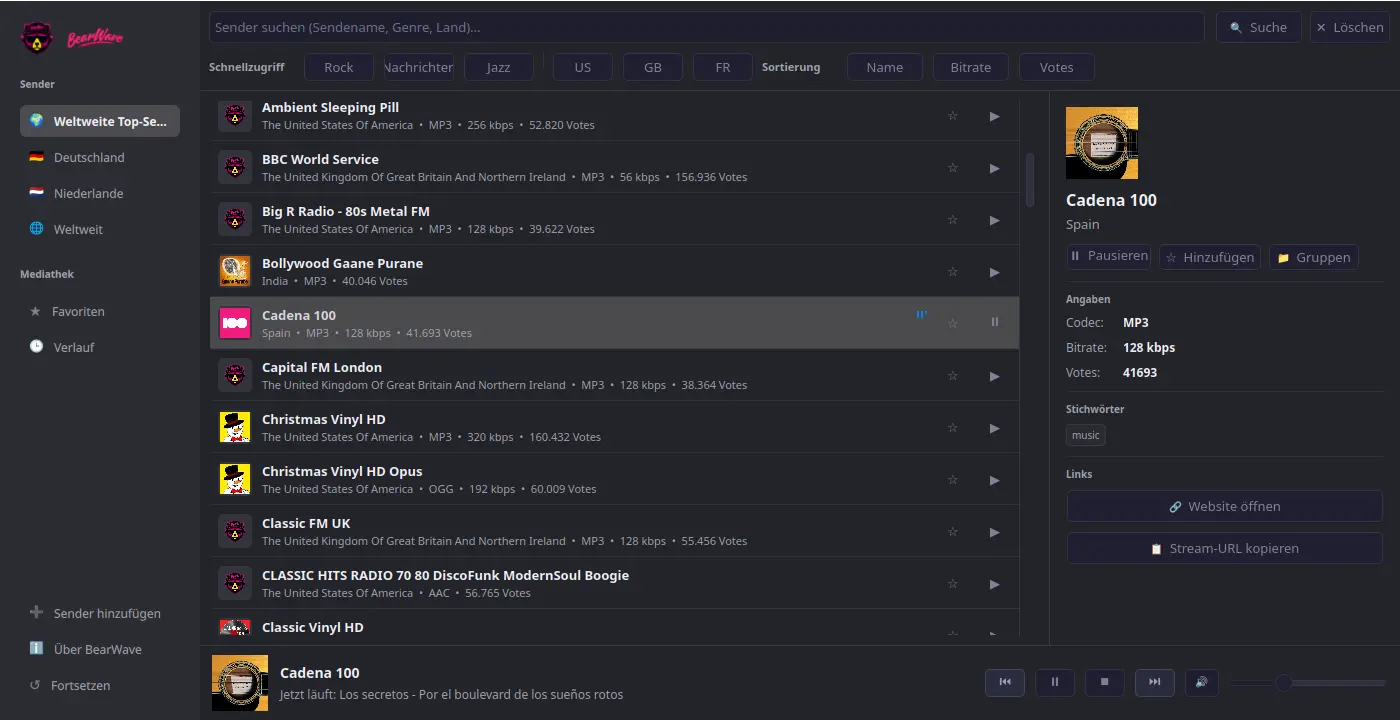Pause playback in the bottom player bar
Image resolution: width=1400 pixels, height=720 pixels.
click(x=1055, y=682)
